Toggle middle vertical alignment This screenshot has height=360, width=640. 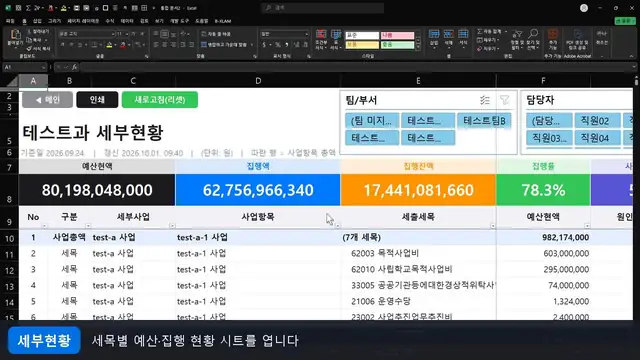165,34
